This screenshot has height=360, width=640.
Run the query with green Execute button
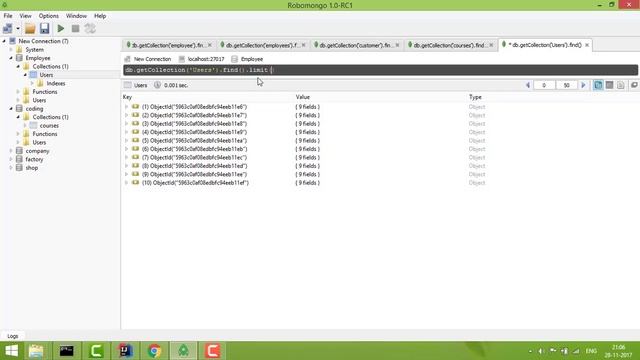pos(61,29)
